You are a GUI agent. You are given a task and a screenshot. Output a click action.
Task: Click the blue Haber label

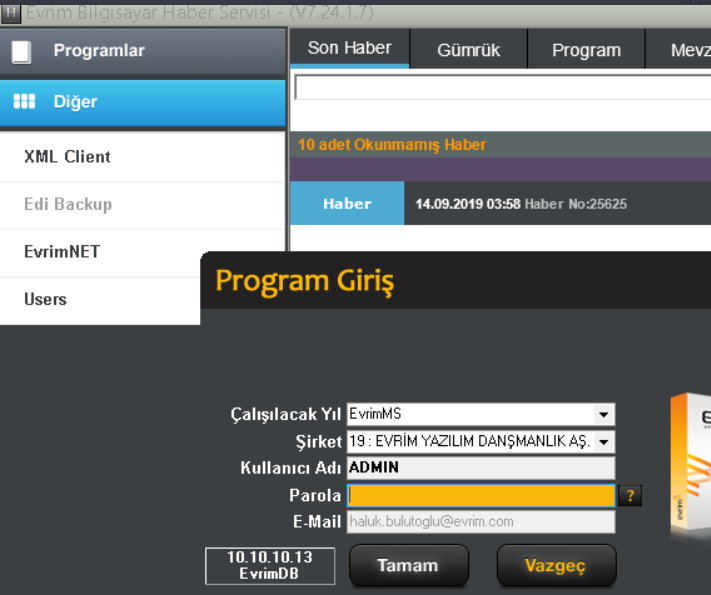coord(347,204)
